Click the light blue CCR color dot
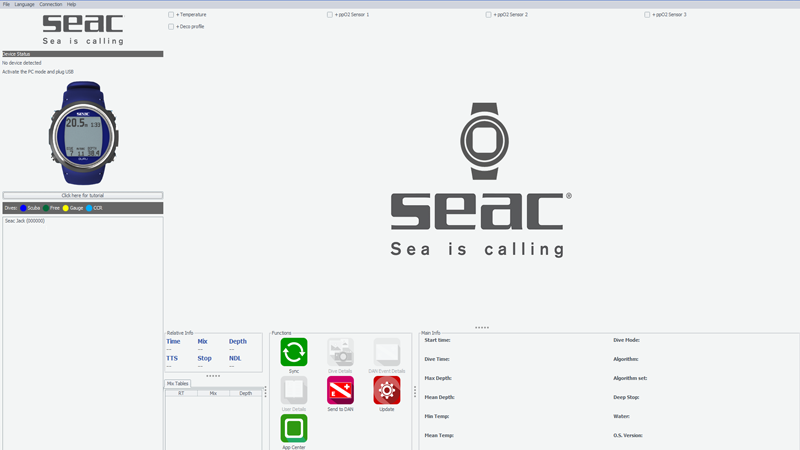This screenshot has height=450, width=800. pos(89,208)
